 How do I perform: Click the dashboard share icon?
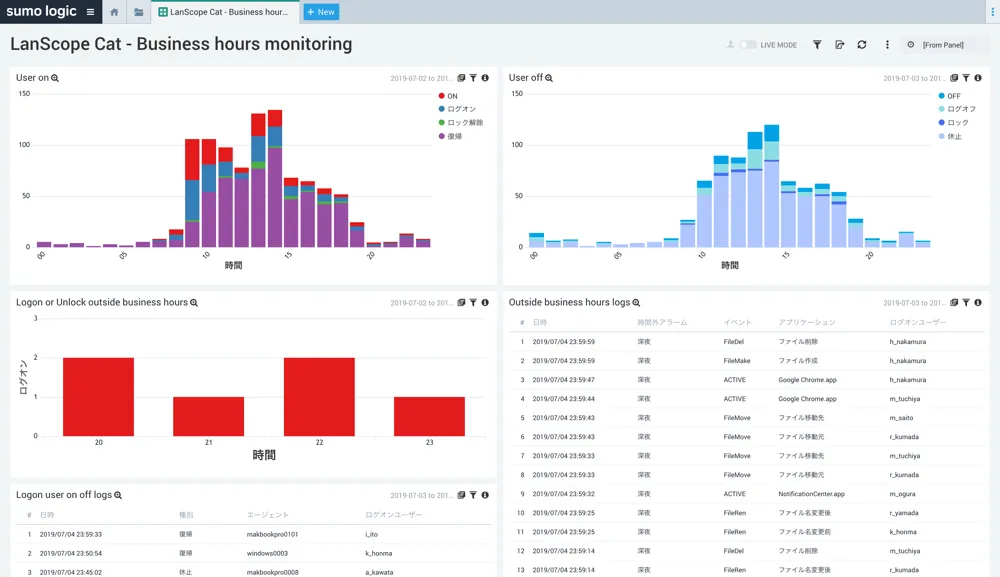(x=839, y=45)
